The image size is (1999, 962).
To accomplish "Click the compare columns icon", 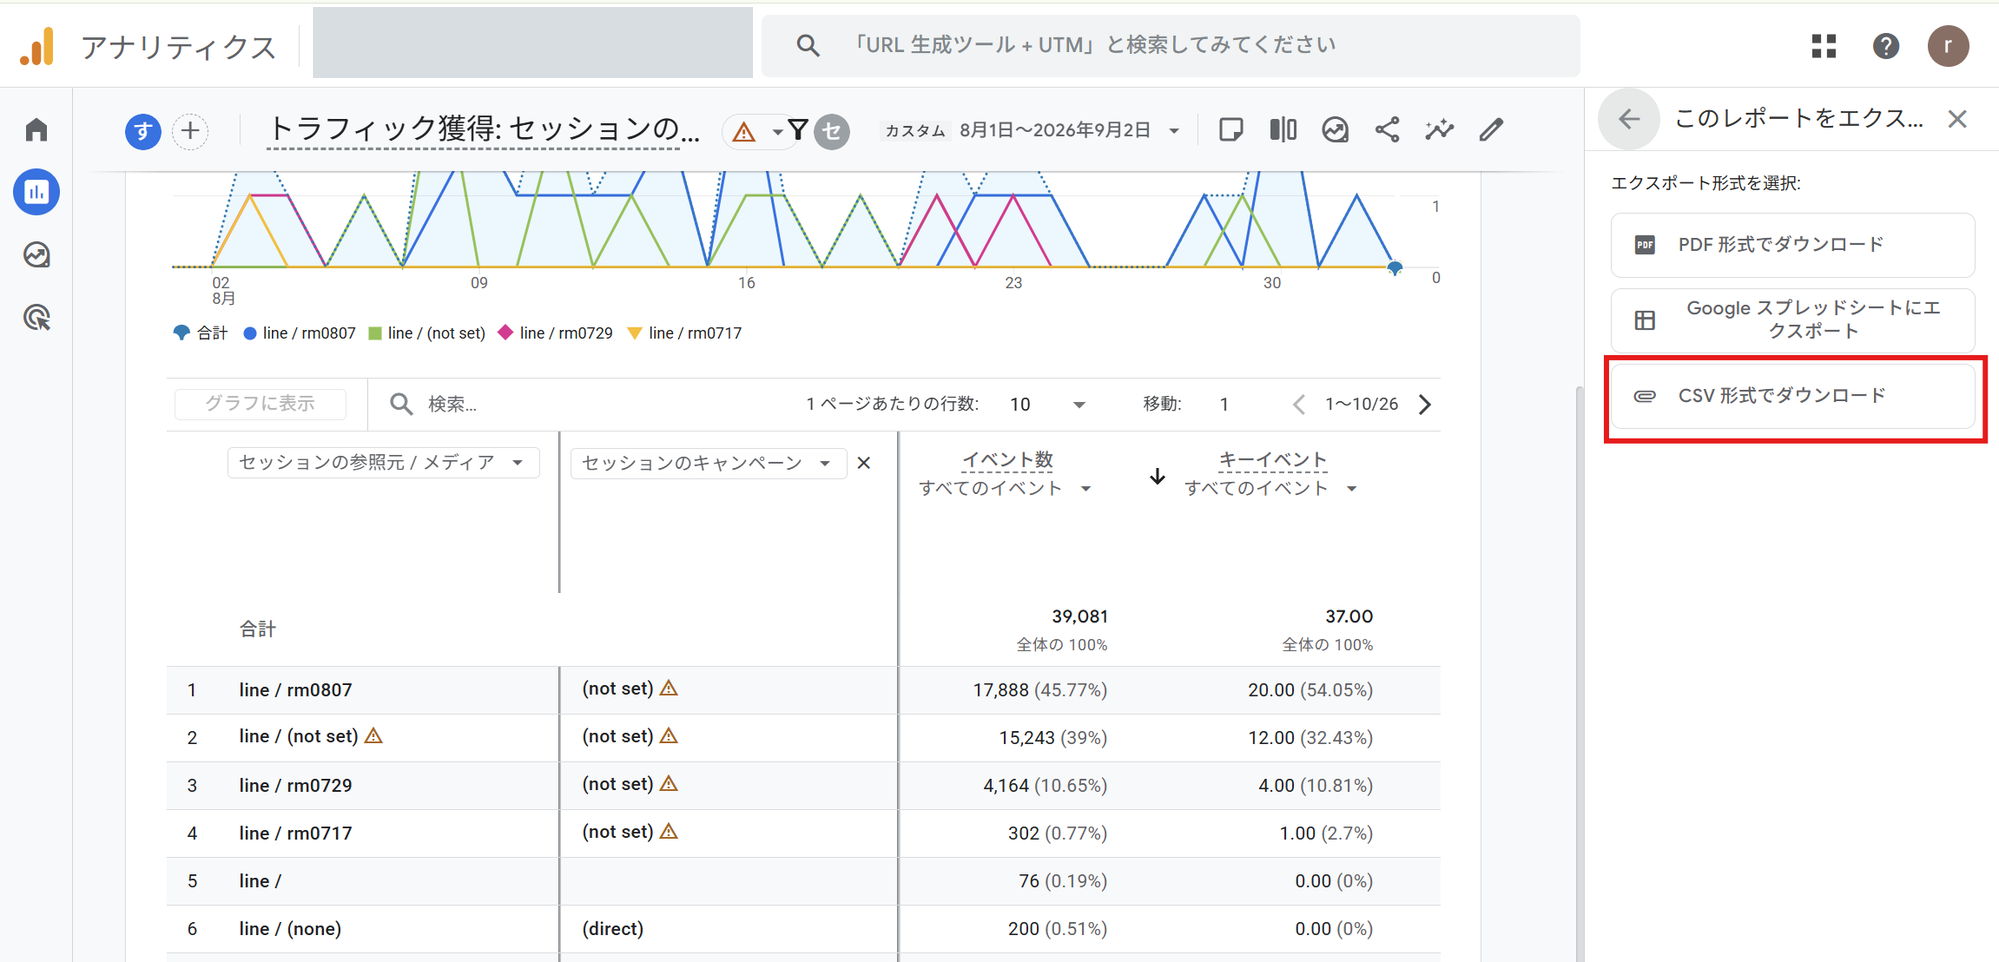I will [1283, 130].
